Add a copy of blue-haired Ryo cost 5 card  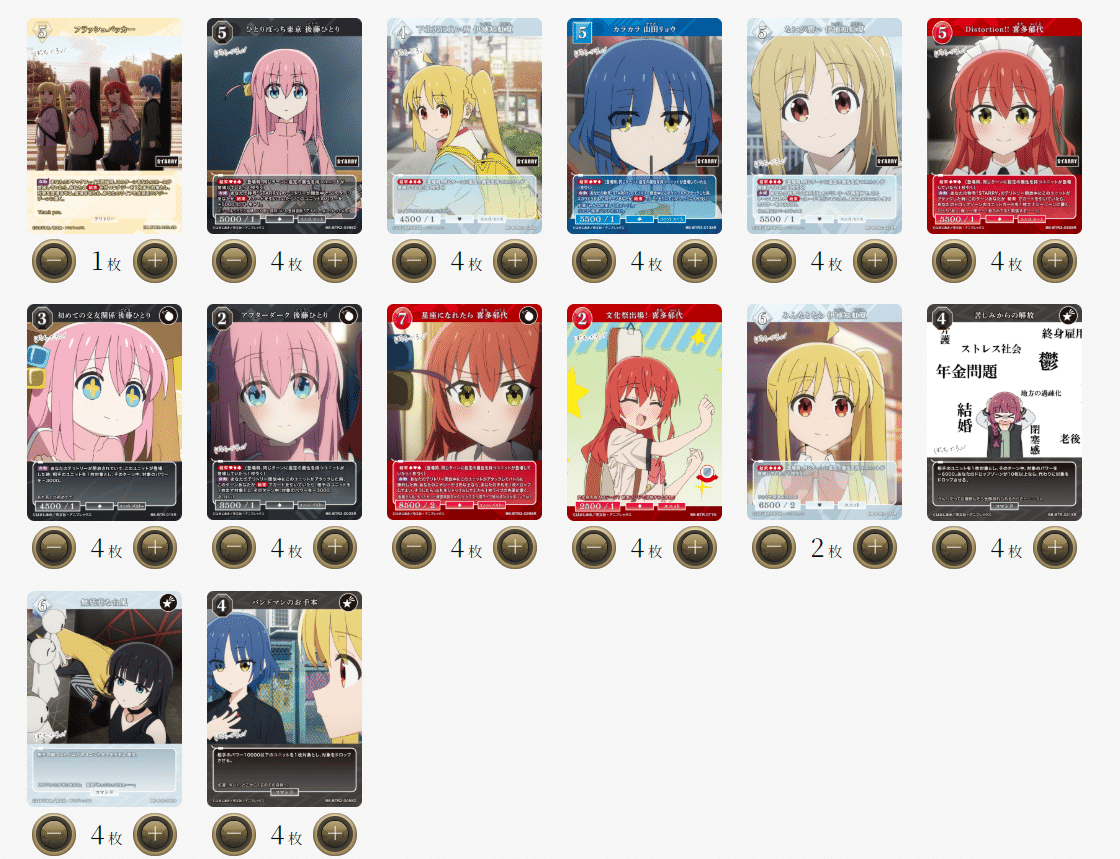(695, 261)
